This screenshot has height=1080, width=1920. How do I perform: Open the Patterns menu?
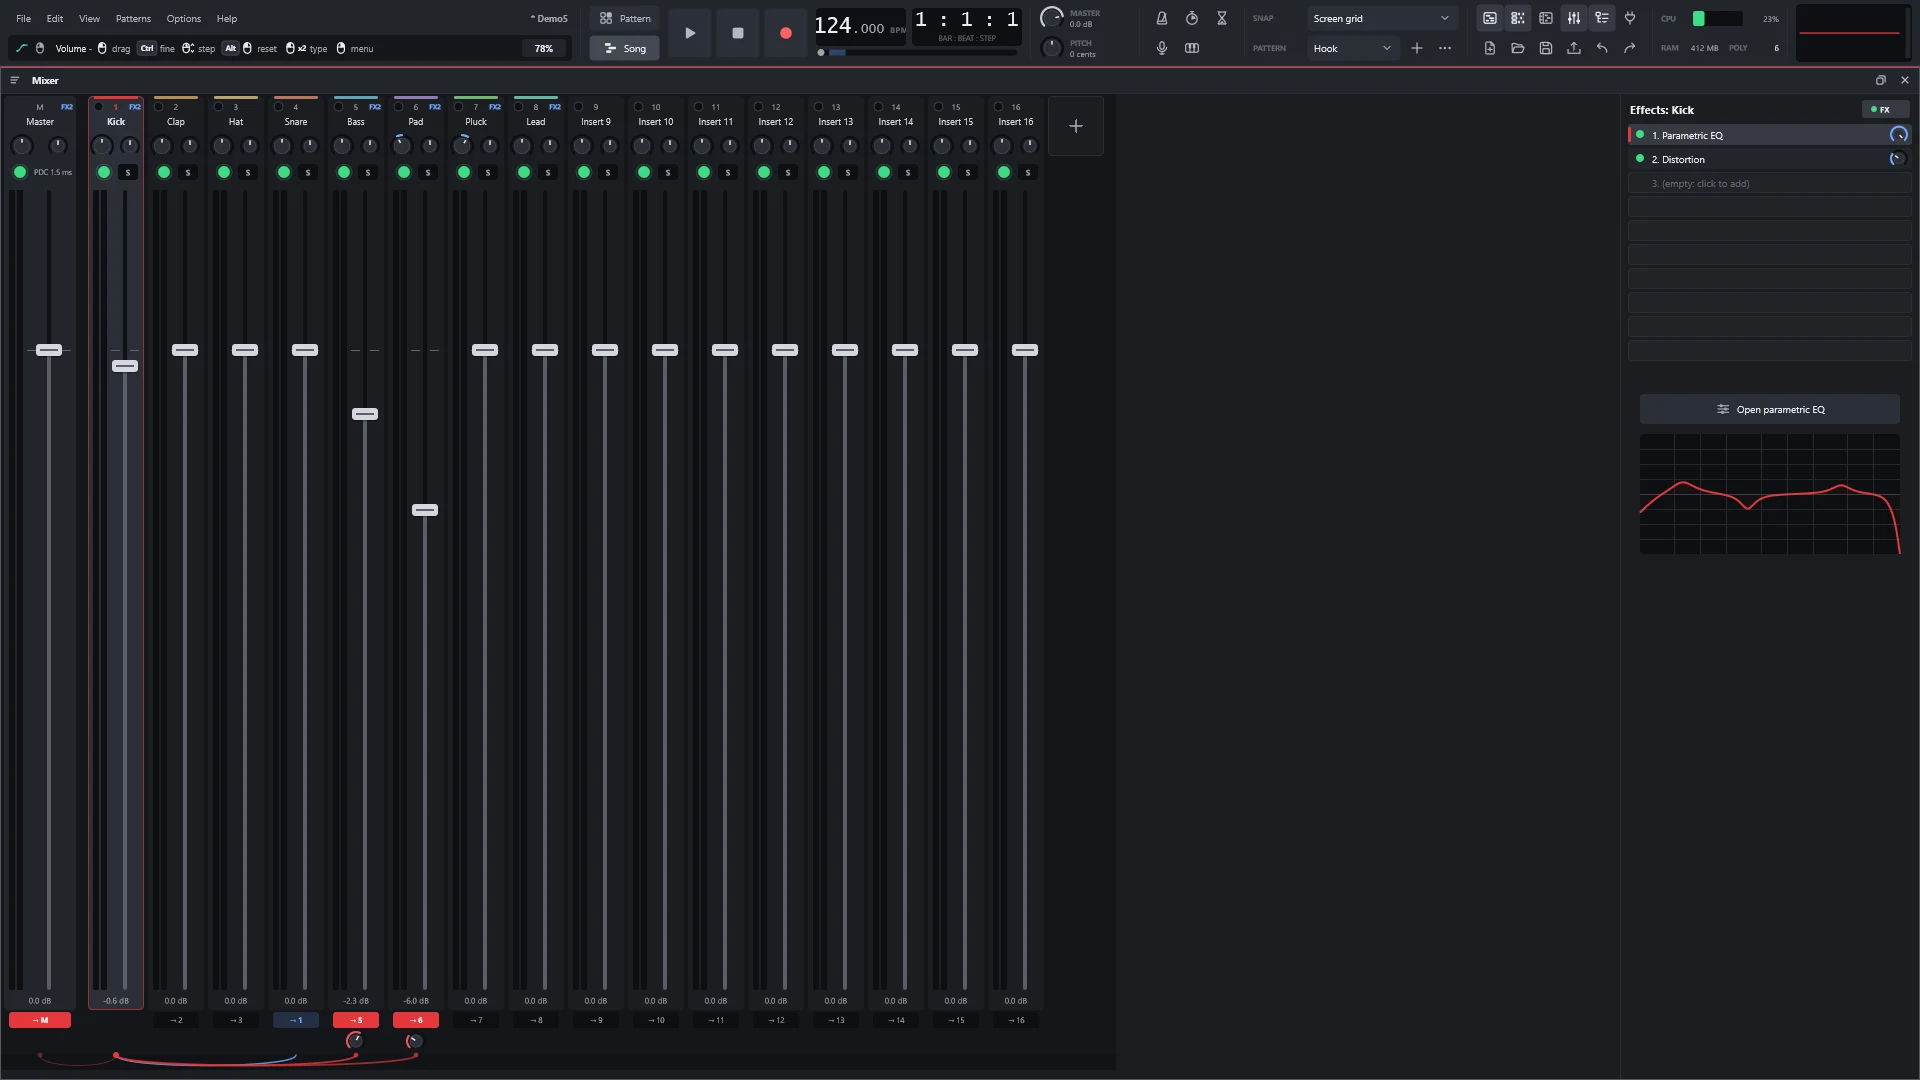(133, 18)
